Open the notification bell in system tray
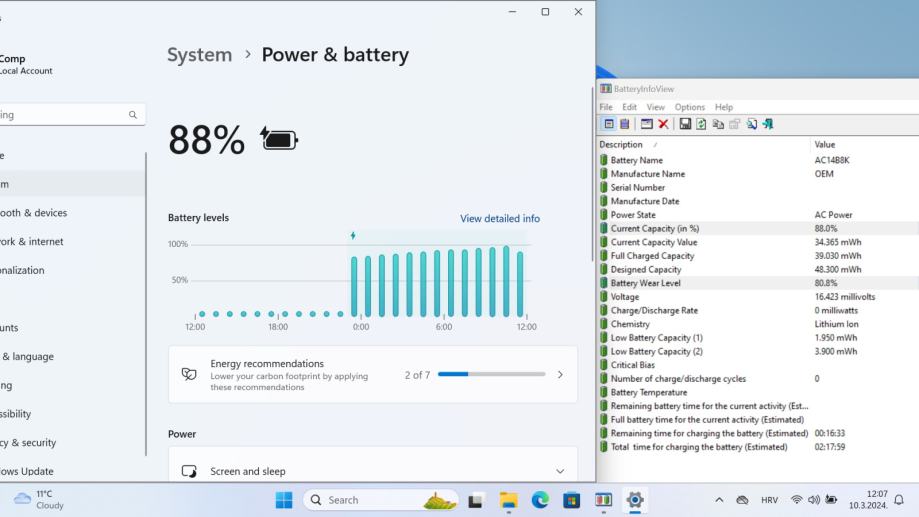The width and height of the screenshot is (919, 517). coord(898,500)
